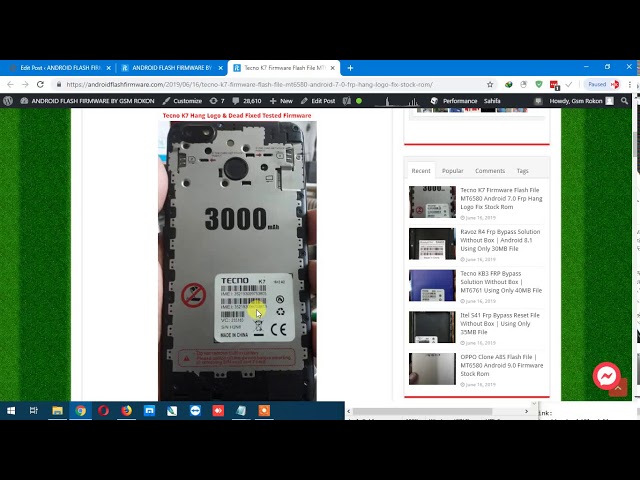Click the orange recorder taskbar icon
The height and width of the screenshot is (480, 640).
pyautogui.click(x=264, y=411)
